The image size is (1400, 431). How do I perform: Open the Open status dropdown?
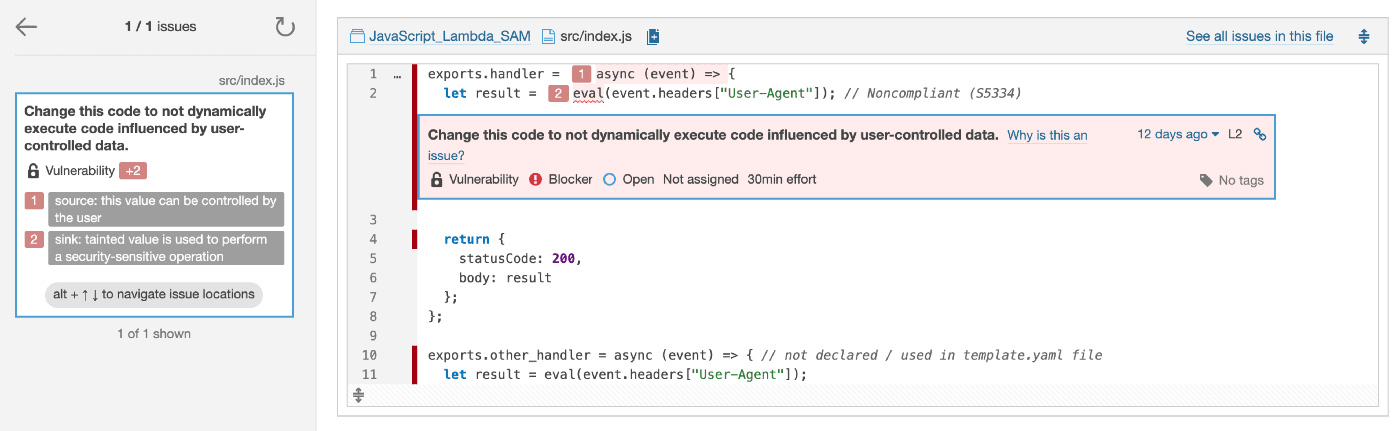pos(629,180)
